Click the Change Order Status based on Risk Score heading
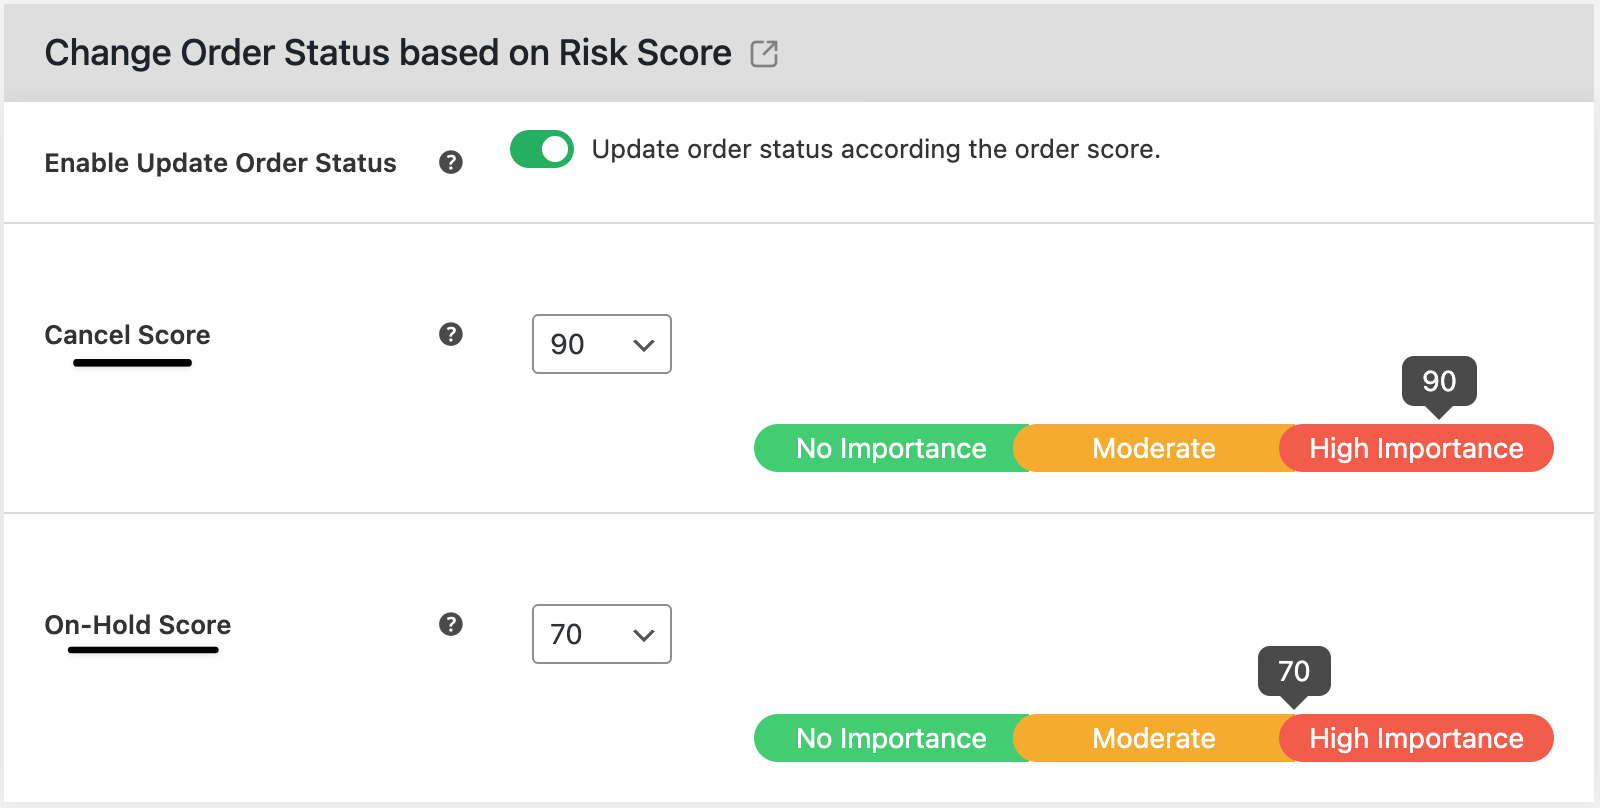This screenshot has height=808, width=1600. click(x=388, y=53)
